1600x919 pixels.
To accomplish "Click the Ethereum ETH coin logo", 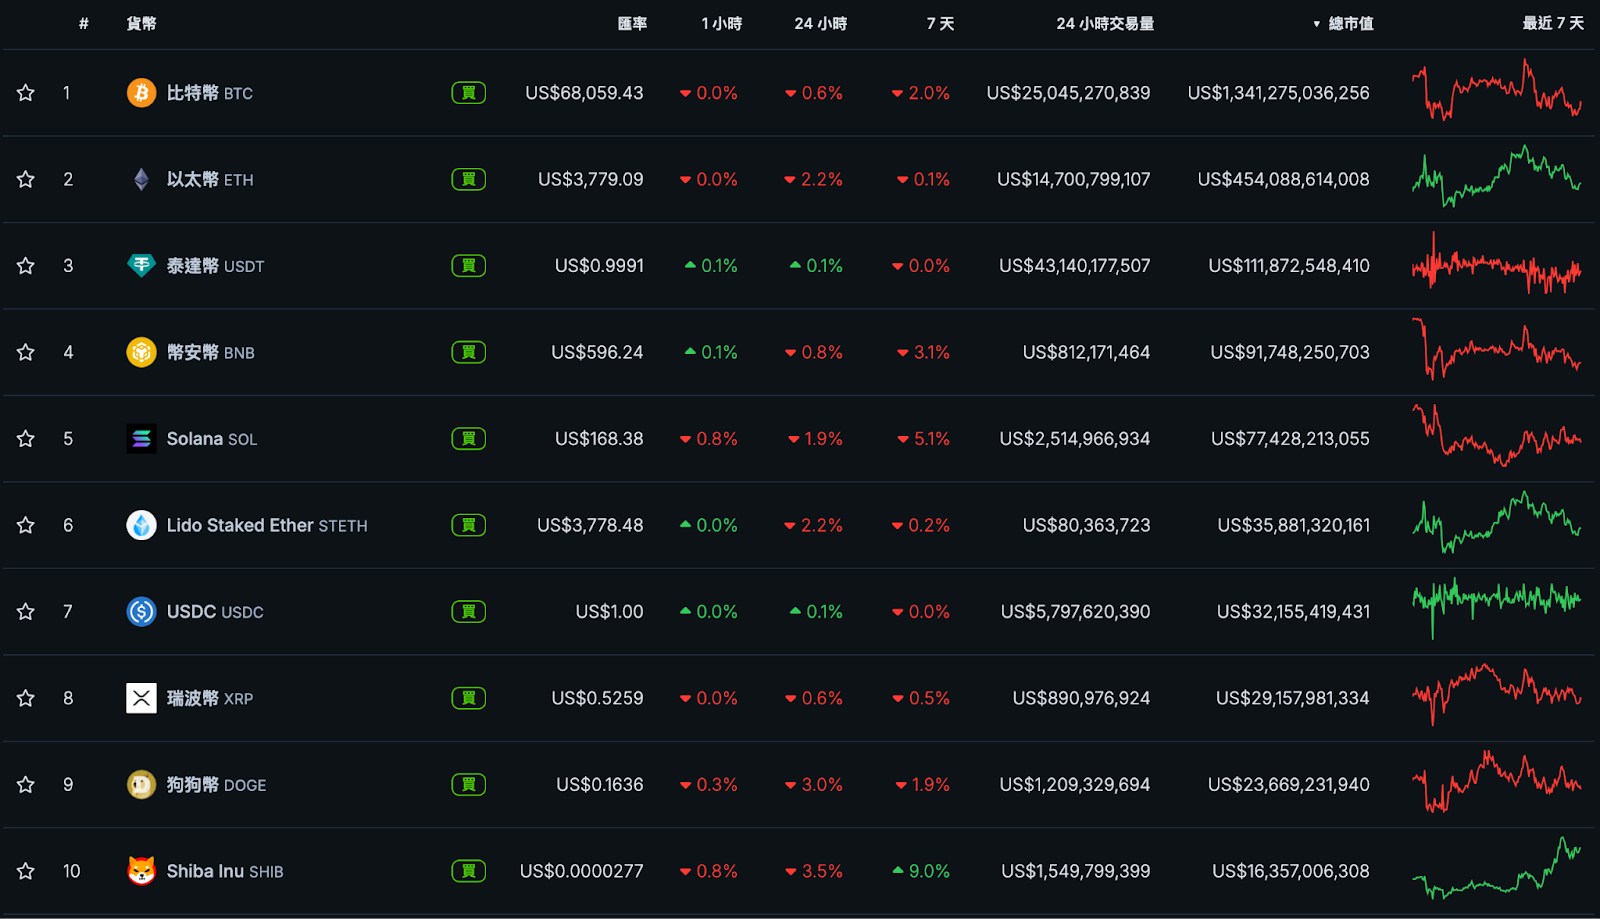I will click(141, 179).
